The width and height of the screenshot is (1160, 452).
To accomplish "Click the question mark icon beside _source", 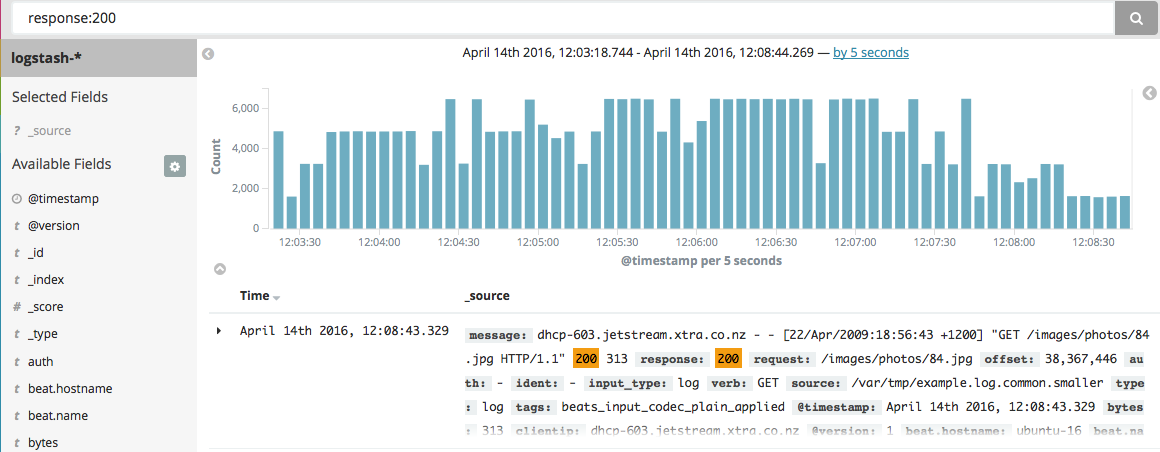I will click(x=16, y=131).
